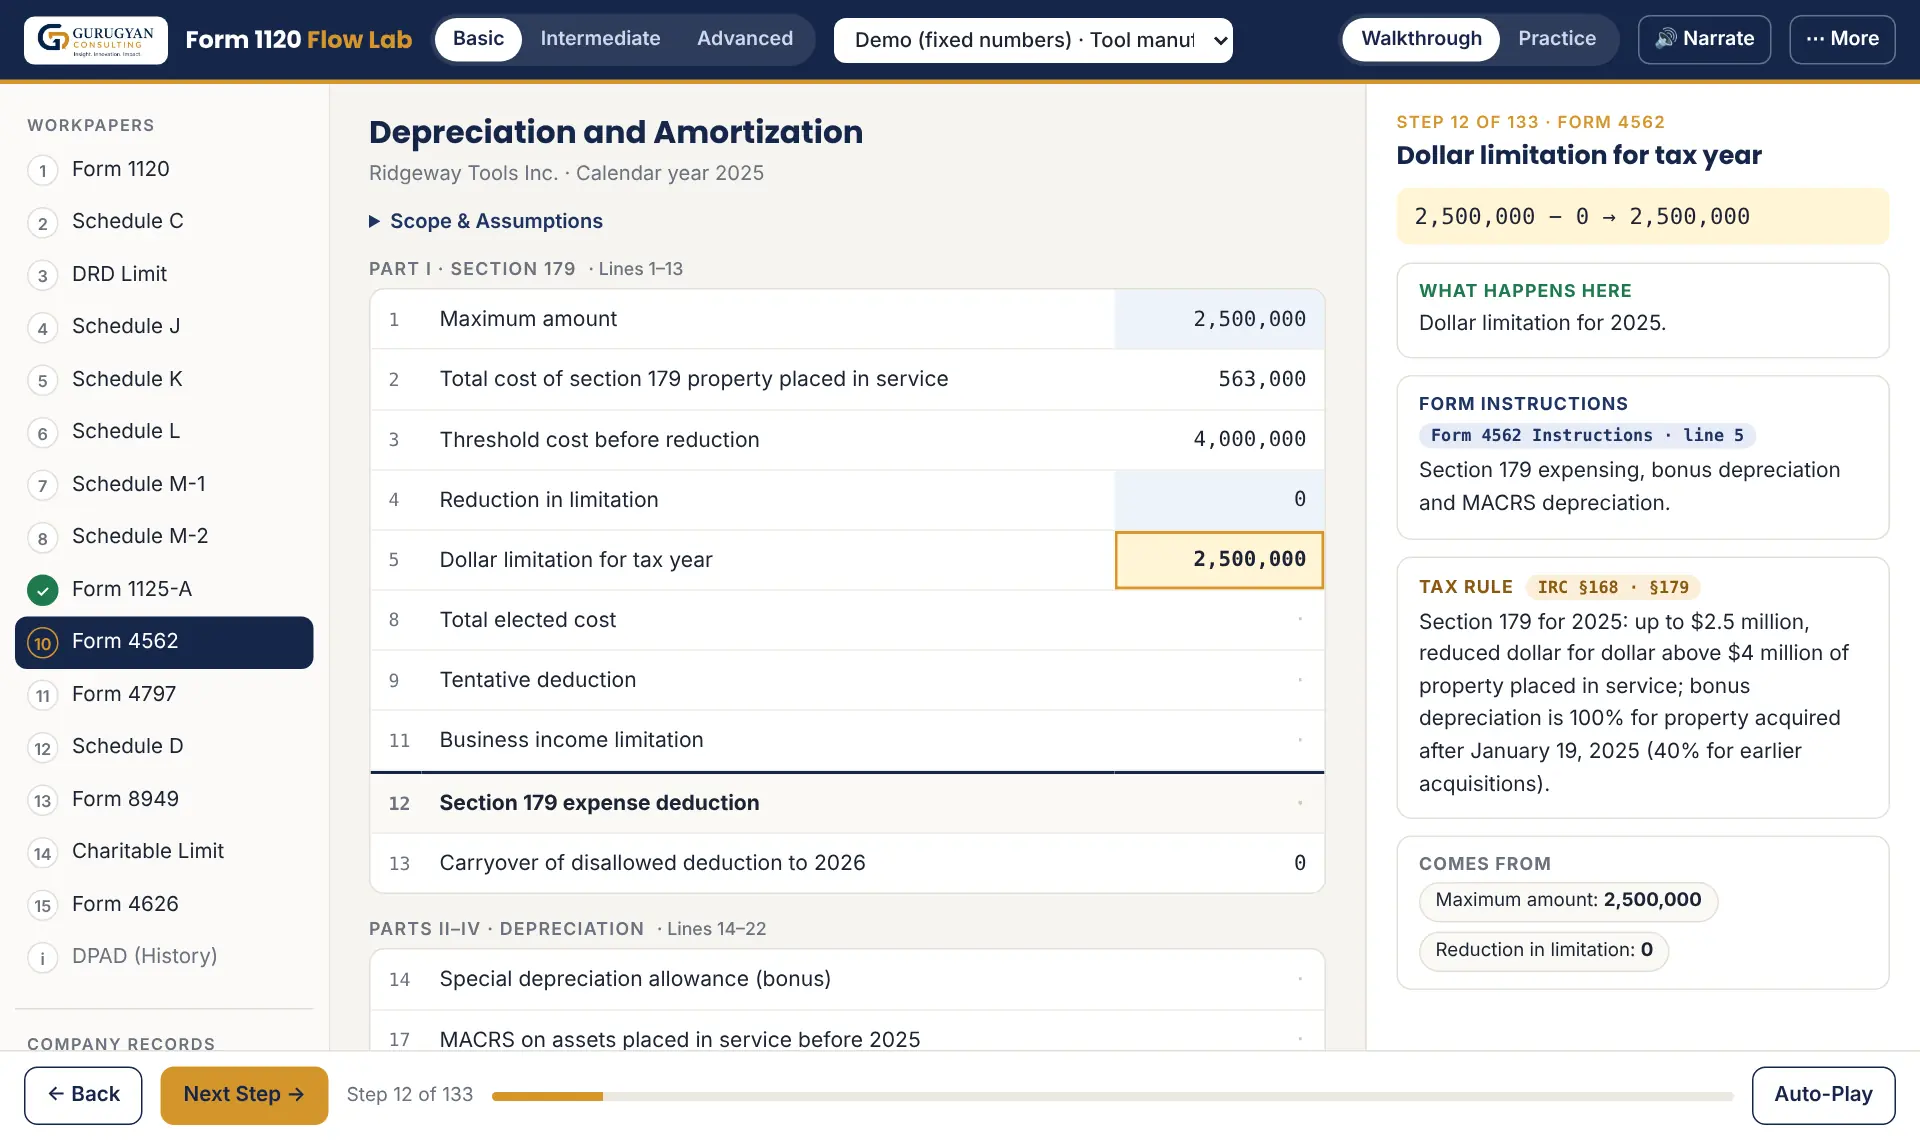Click the number 10 badge for Form 4562
The image size is (1920, 1140).
(x=42, y=643)
